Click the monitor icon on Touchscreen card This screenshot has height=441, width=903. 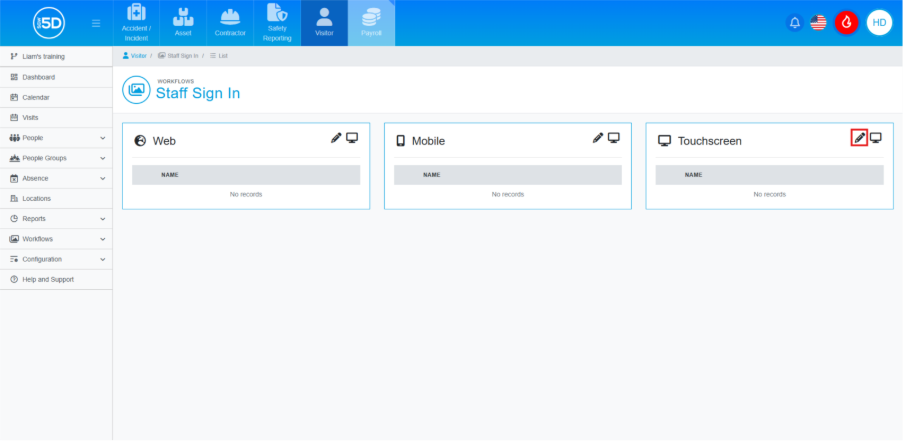[x=876, y=138]
